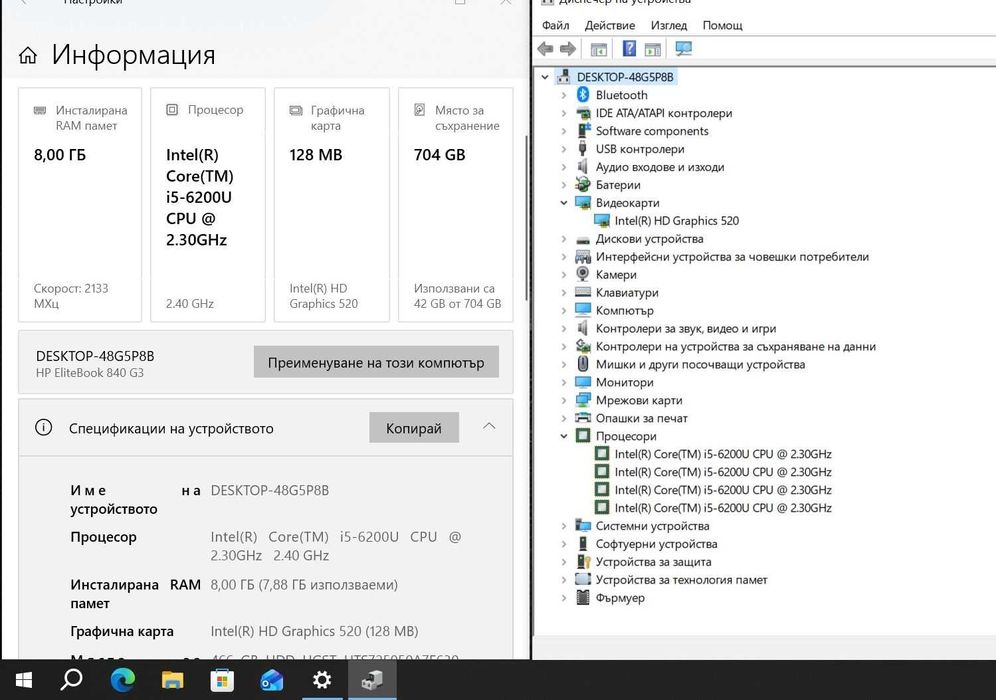The height and width of the screenshot is (700, 996).
Task: Click the Home icon beside Информация
Action: point(27,55)
